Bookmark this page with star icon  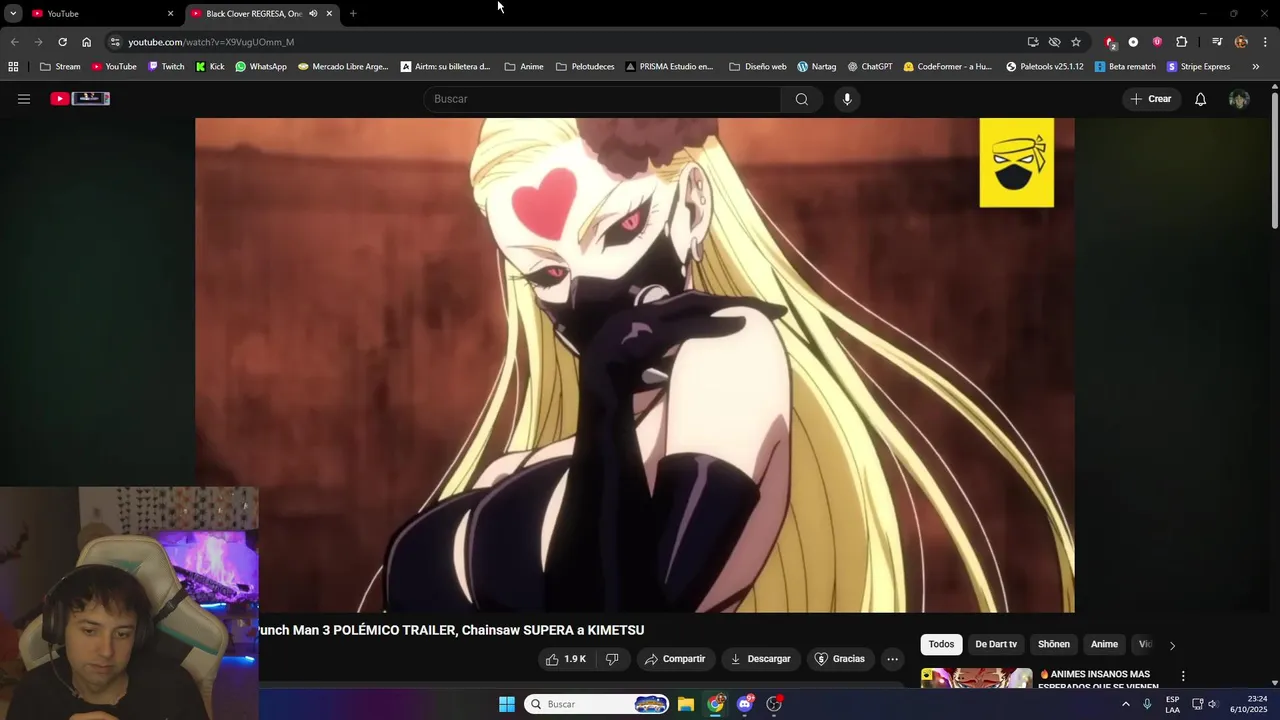pos(1076,42)
